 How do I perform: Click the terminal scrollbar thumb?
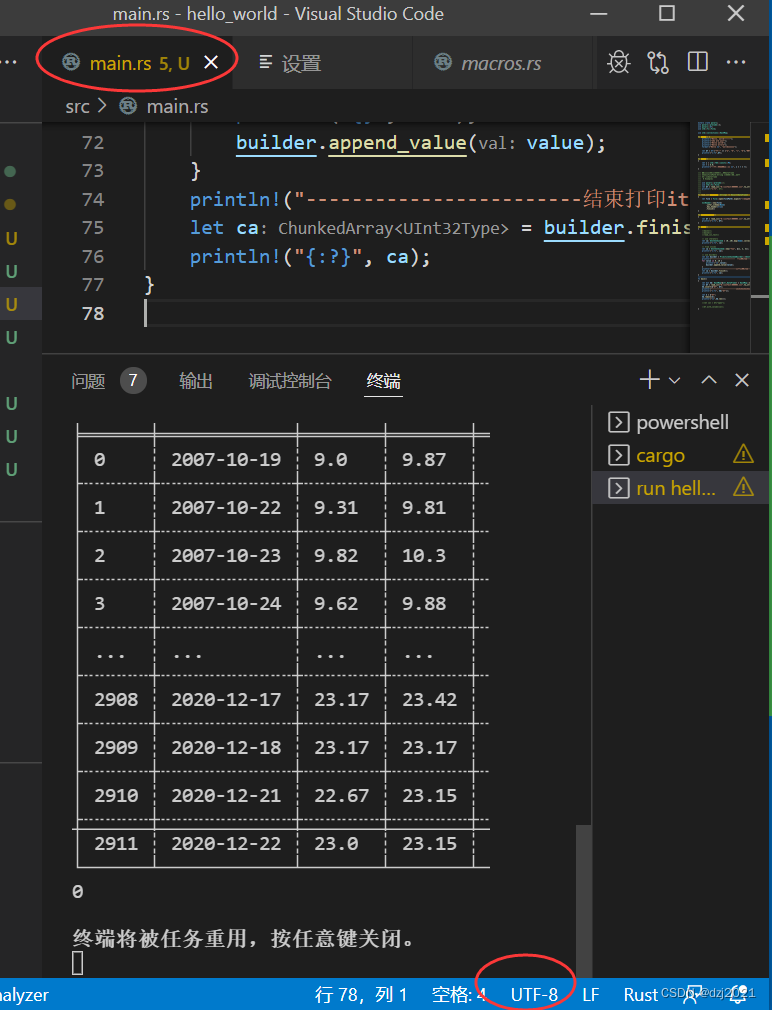(x=583, y=900)
